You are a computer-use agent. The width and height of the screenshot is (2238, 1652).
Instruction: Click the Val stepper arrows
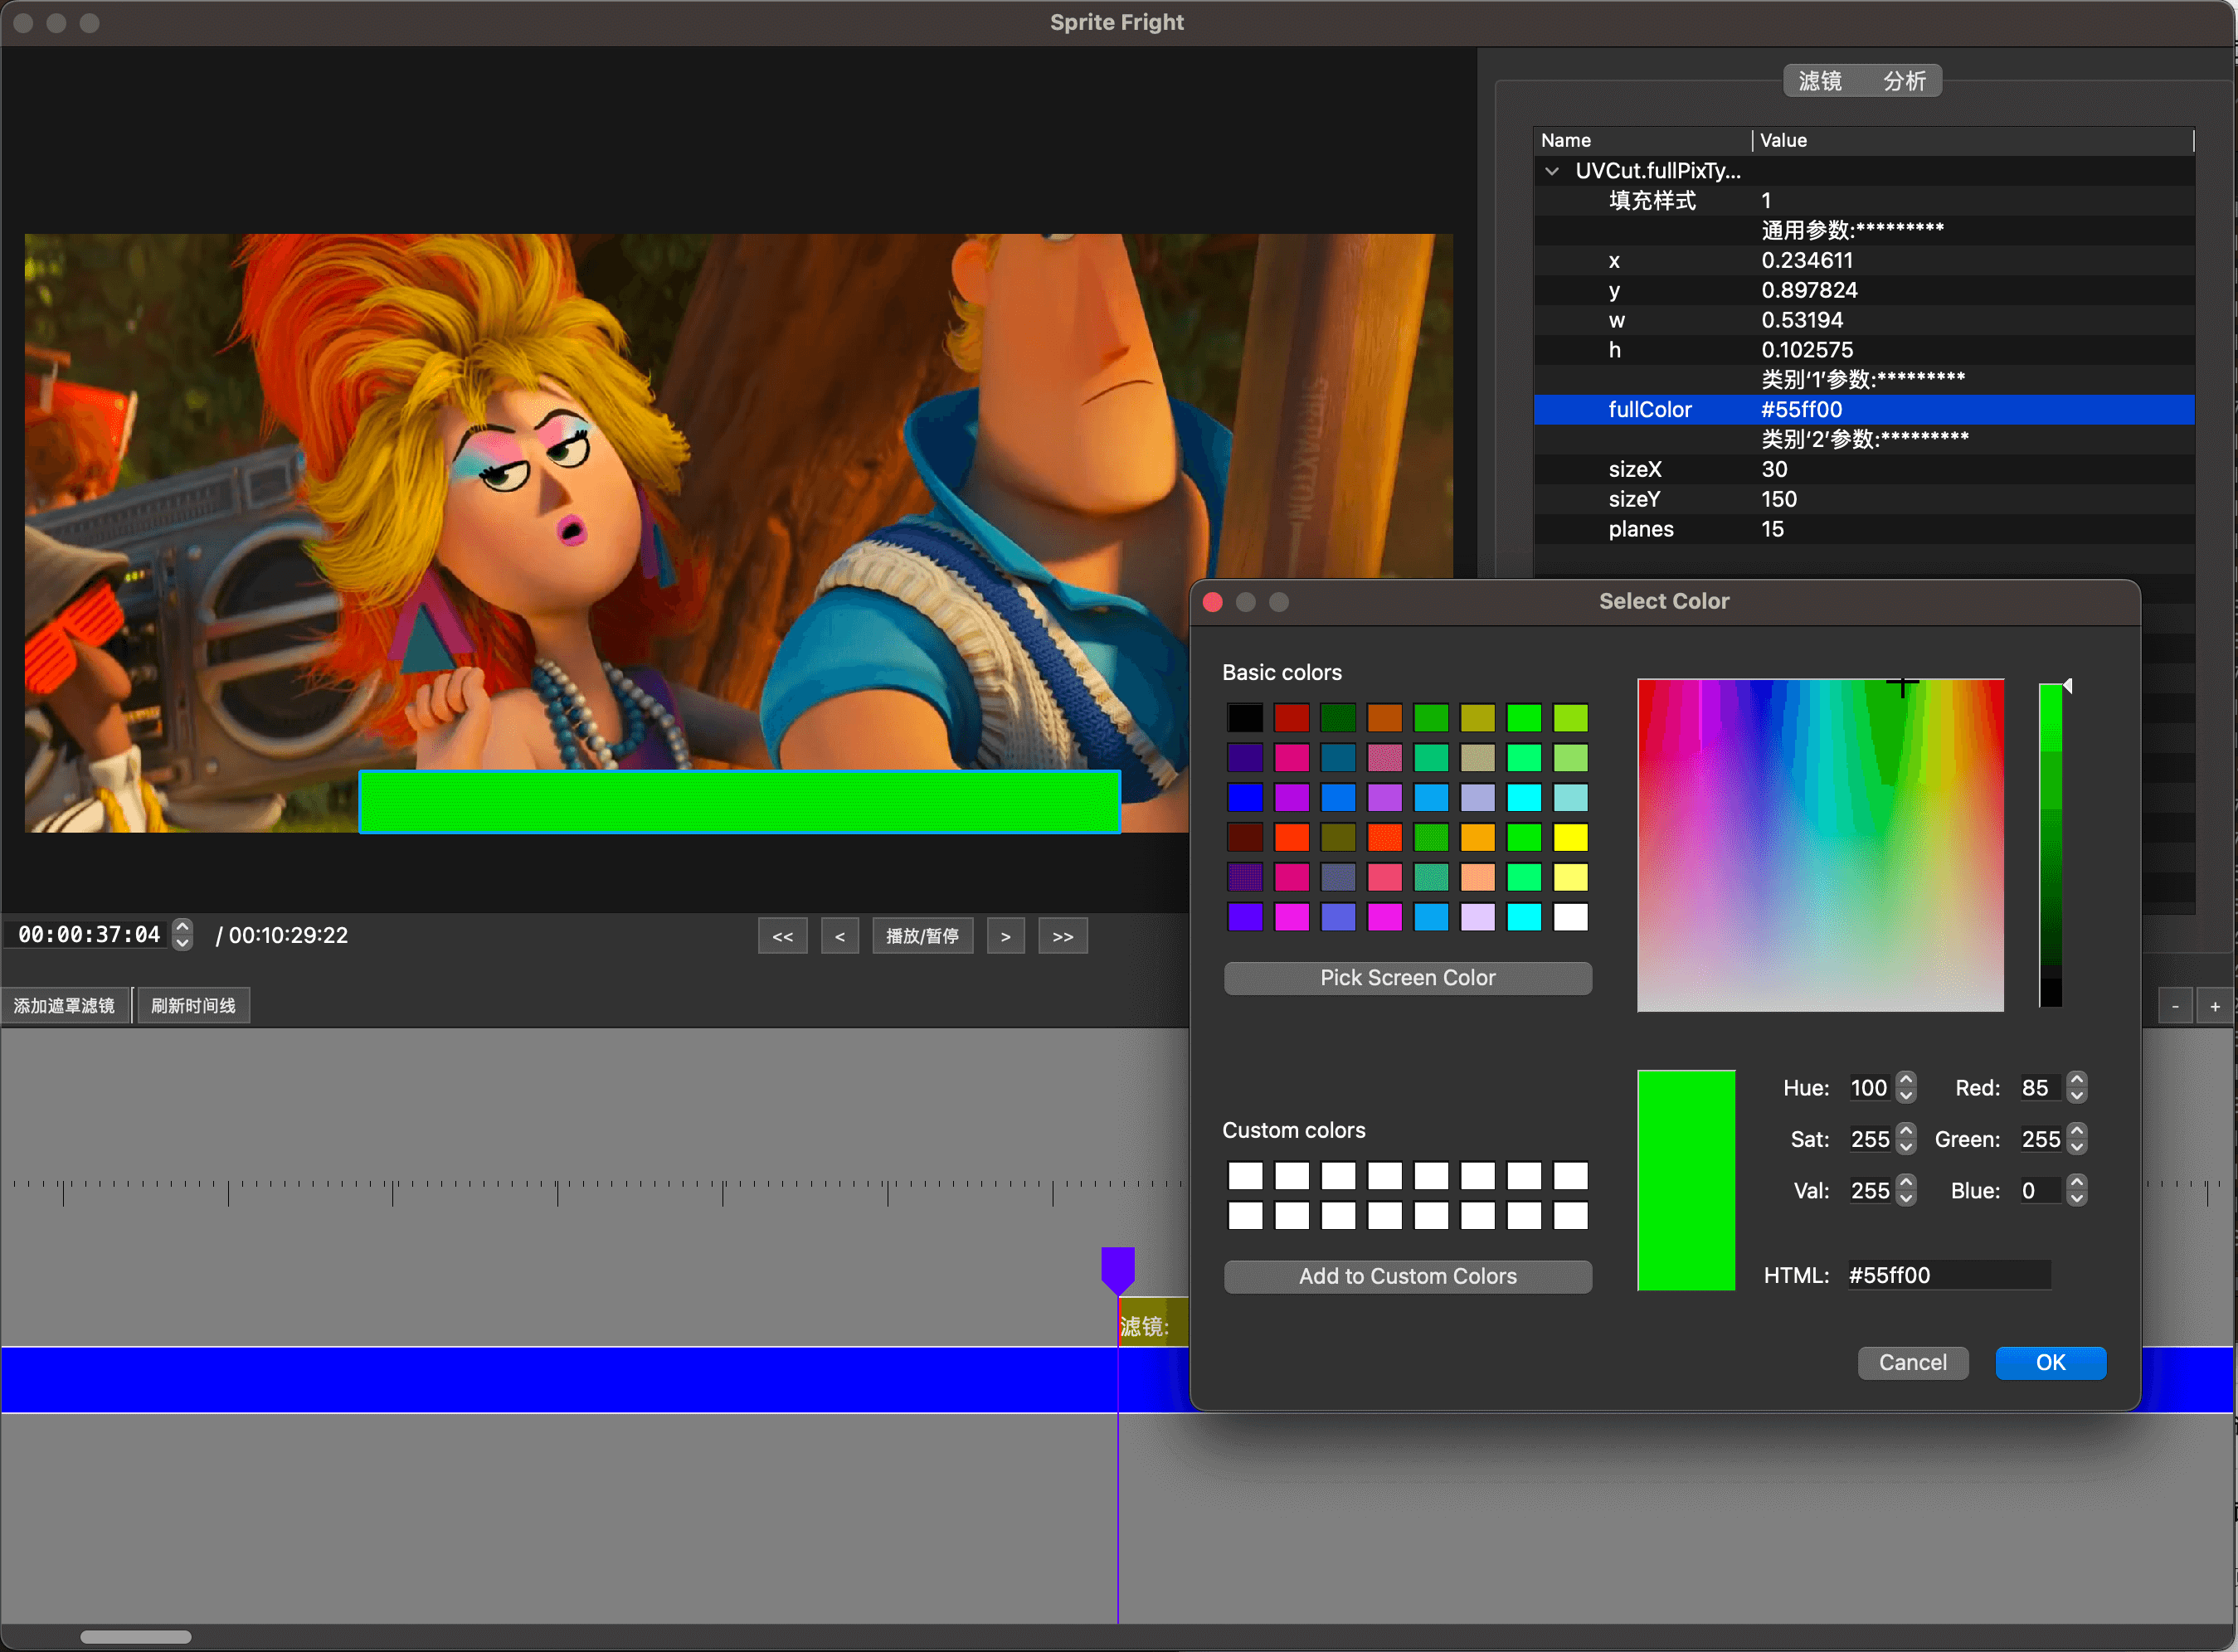[x=1905, y=1191]
